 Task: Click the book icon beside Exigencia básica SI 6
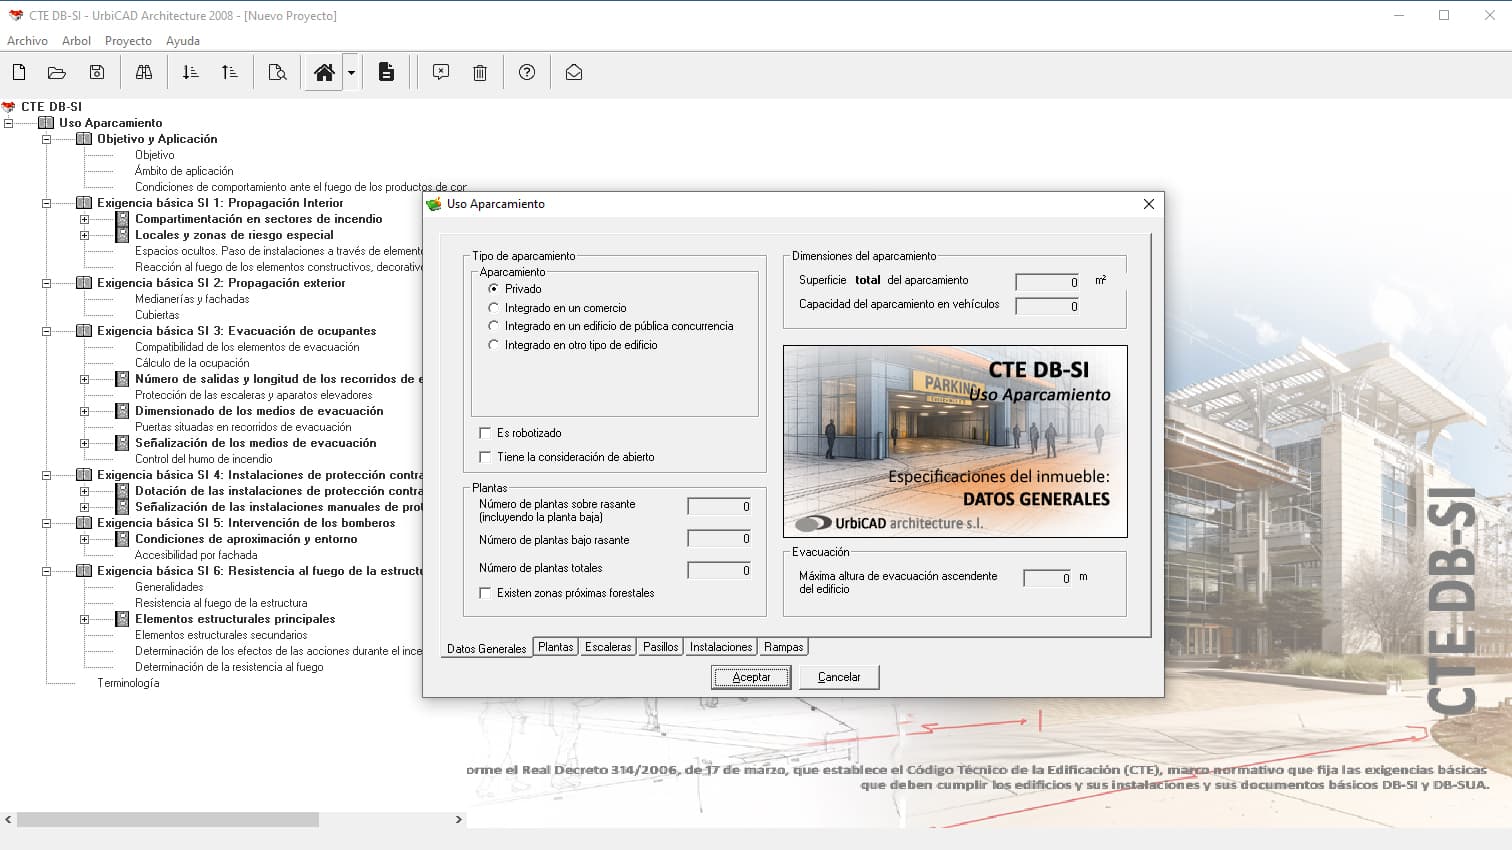coord(84,571)
